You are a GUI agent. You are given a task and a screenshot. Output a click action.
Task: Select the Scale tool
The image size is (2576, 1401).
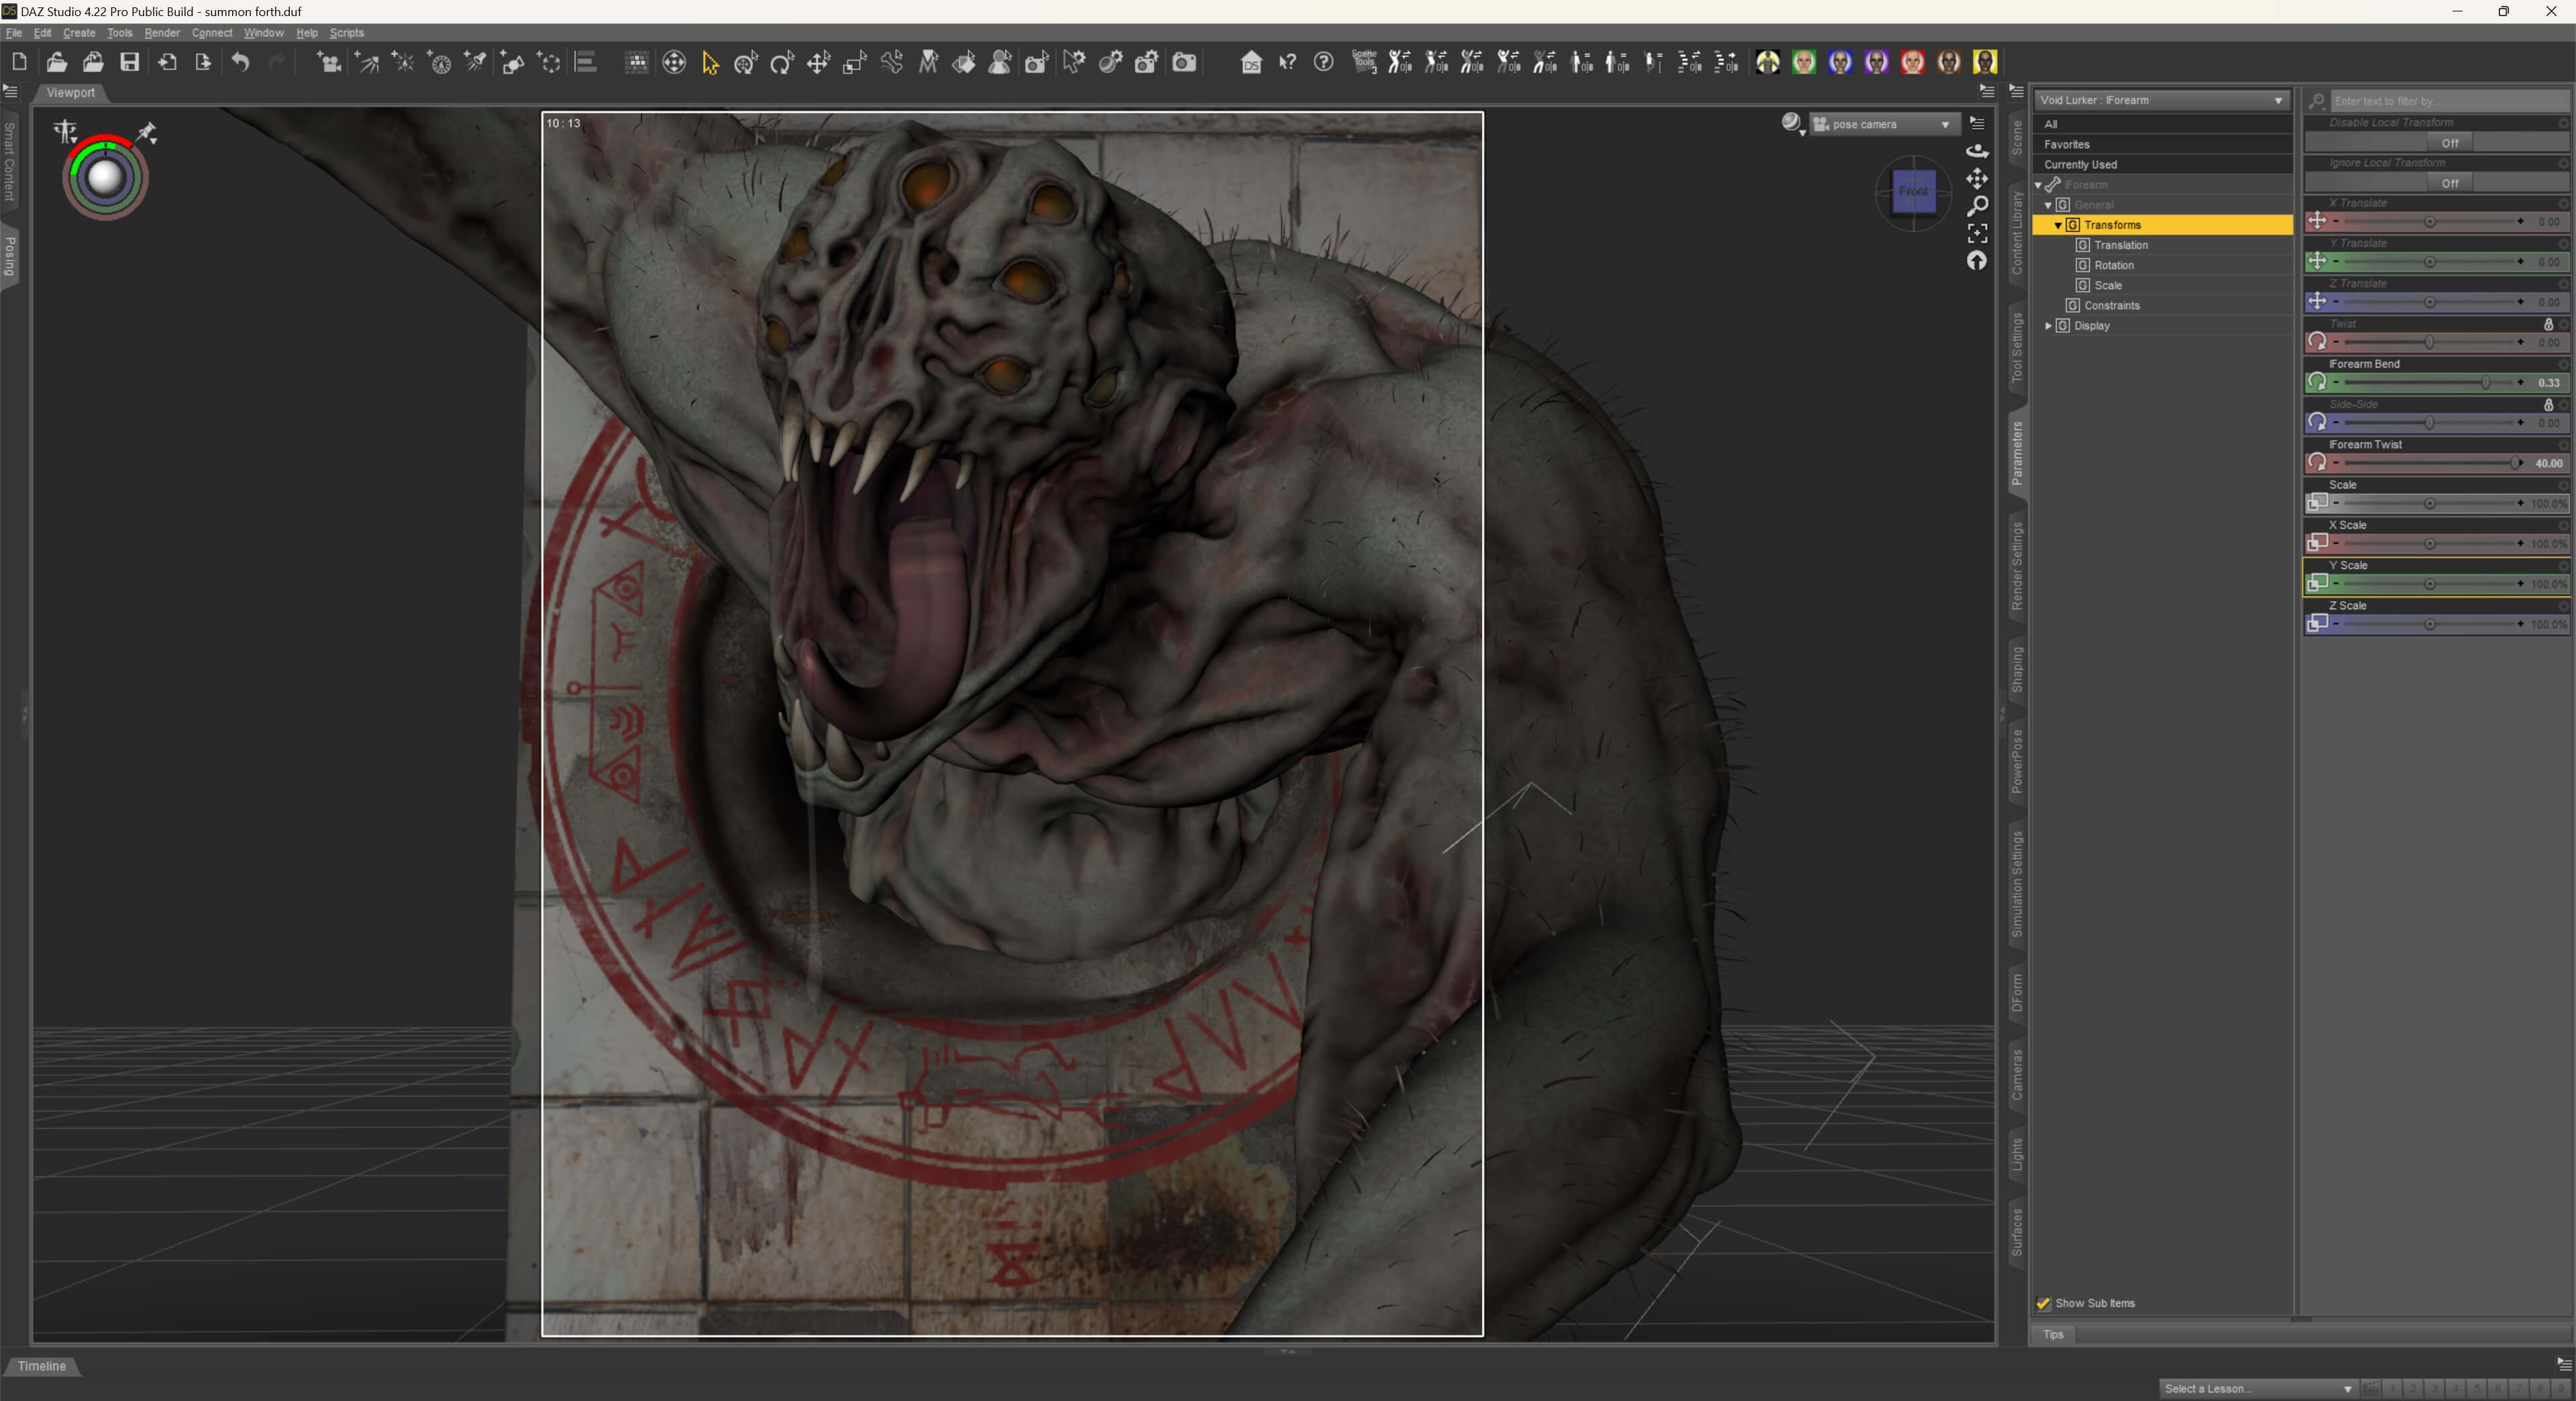tap(854, 63)
